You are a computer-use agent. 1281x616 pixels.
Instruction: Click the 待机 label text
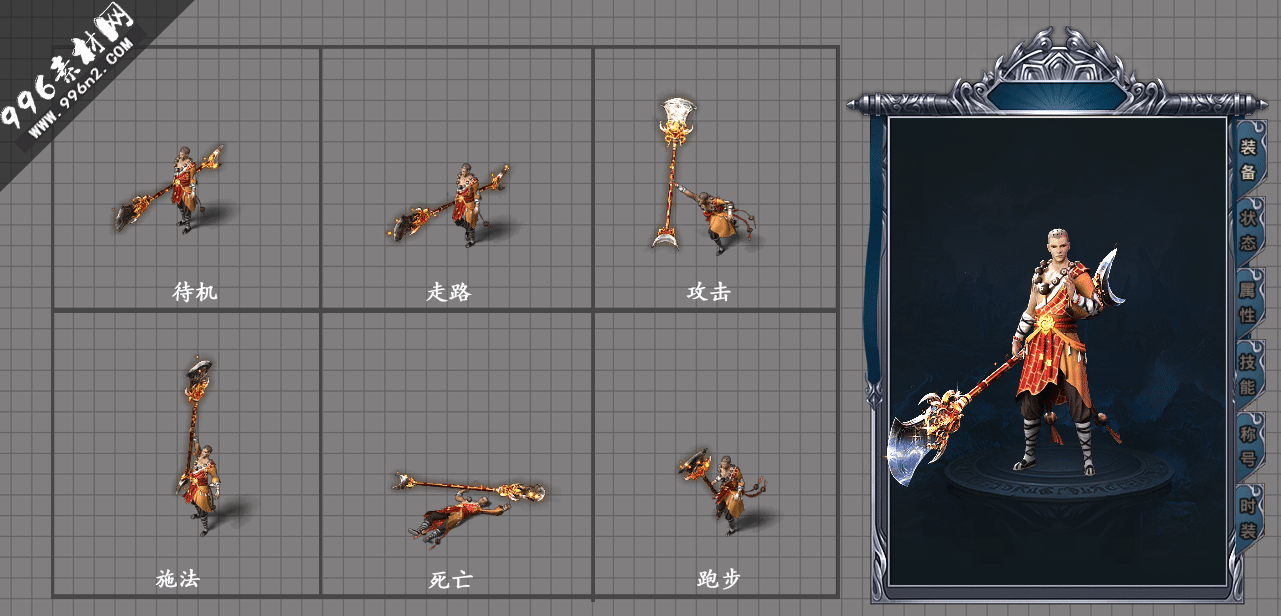(194, 292)
